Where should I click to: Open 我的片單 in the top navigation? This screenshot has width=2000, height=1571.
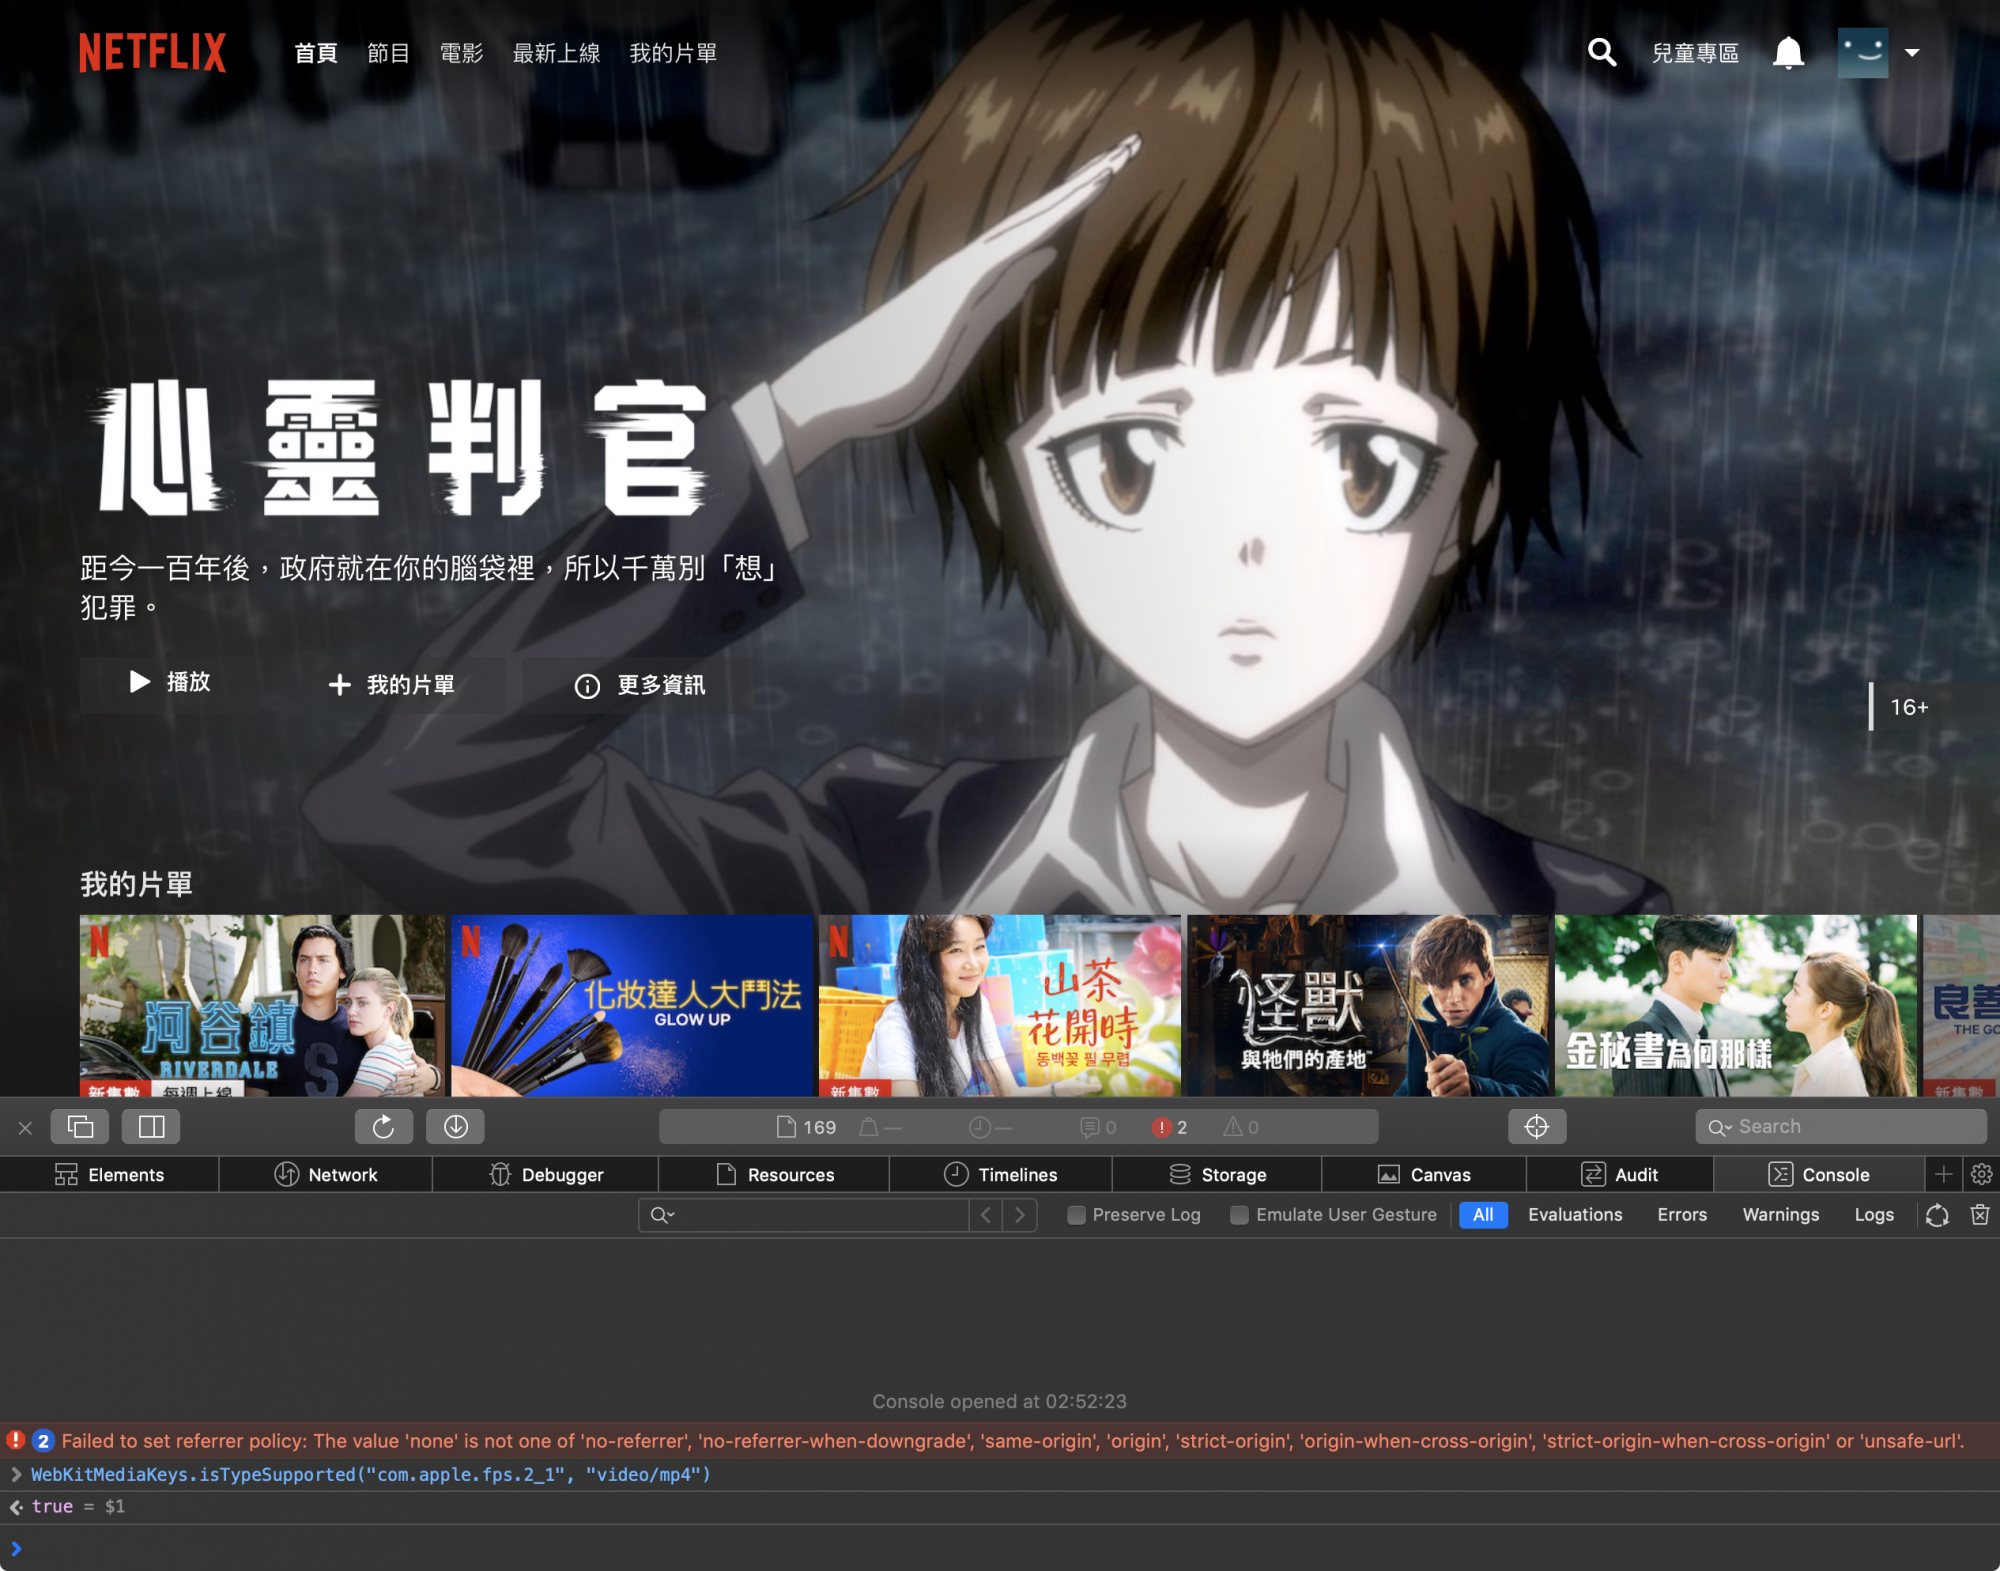[673, 53]
